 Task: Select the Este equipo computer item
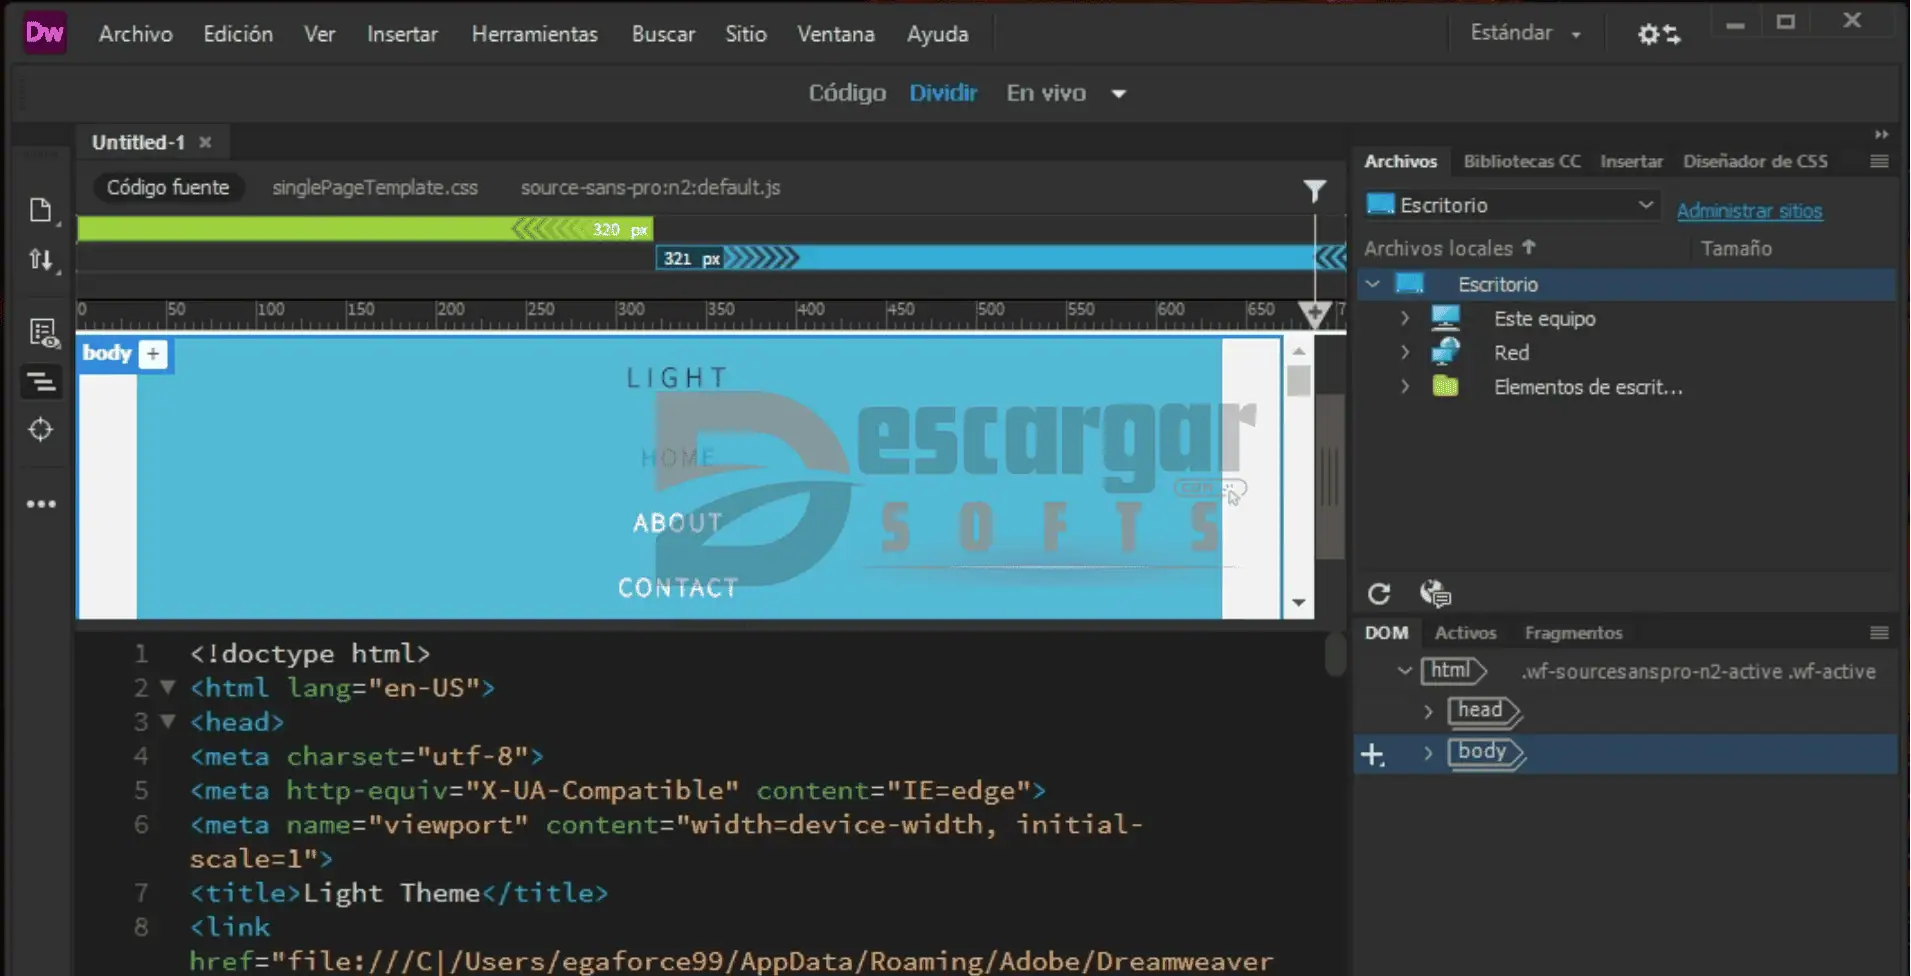(x=1544, y=319)
